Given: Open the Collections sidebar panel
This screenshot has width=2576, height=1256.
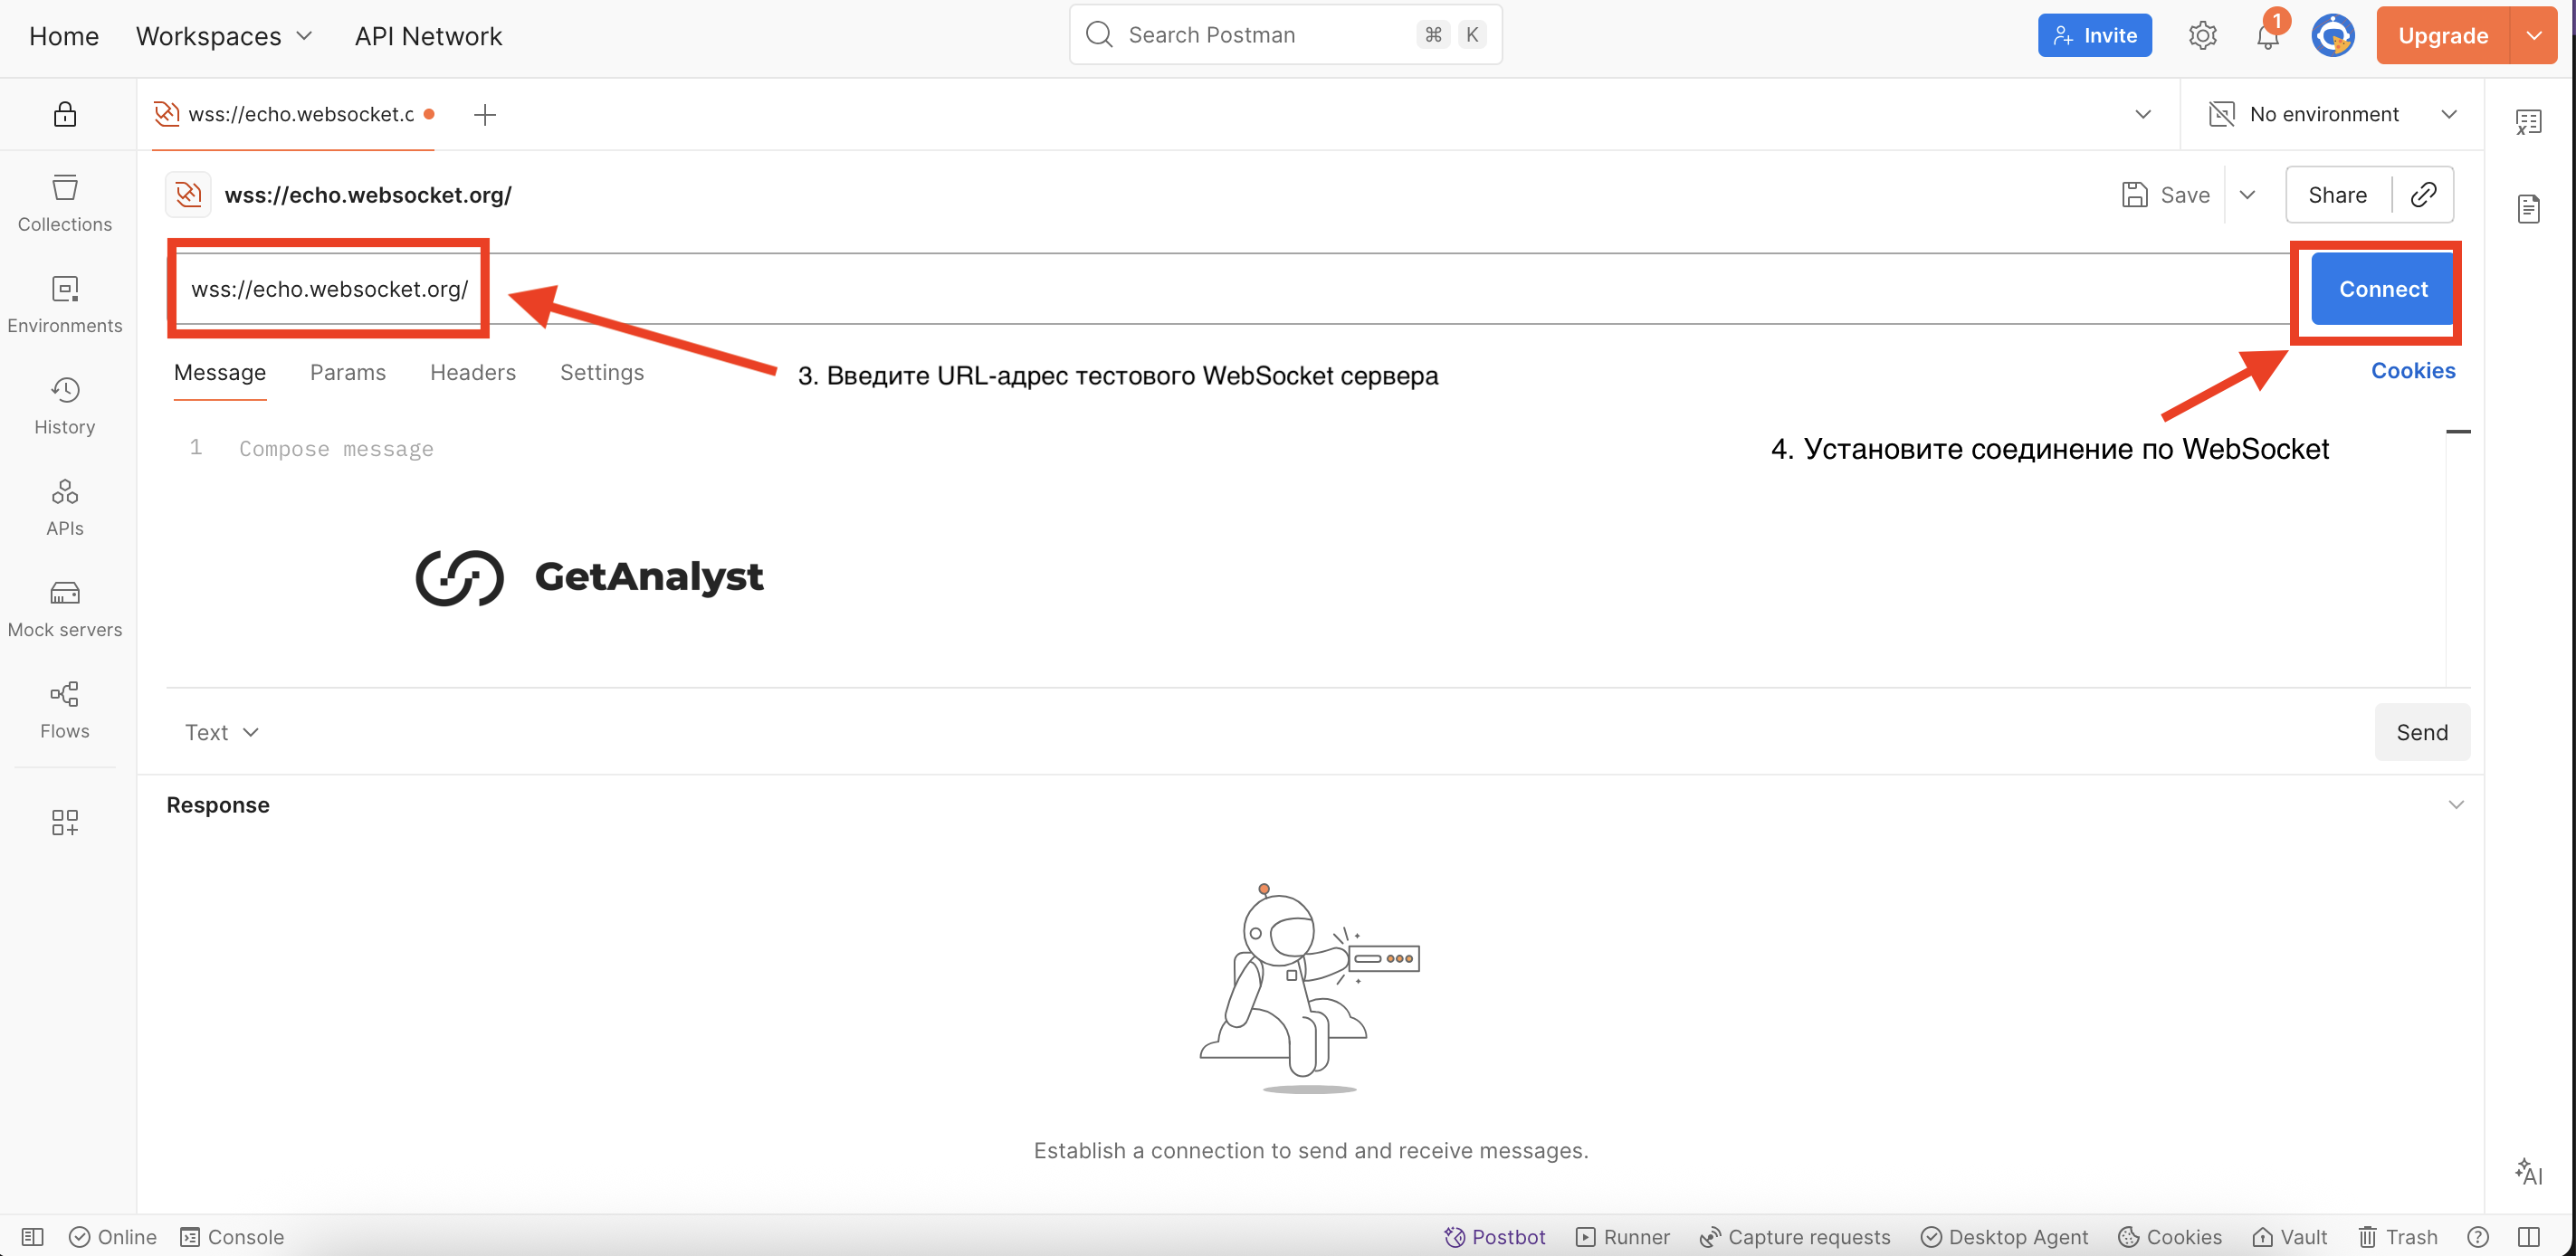Looking at the screenshot, I should (x=65, y=203).
